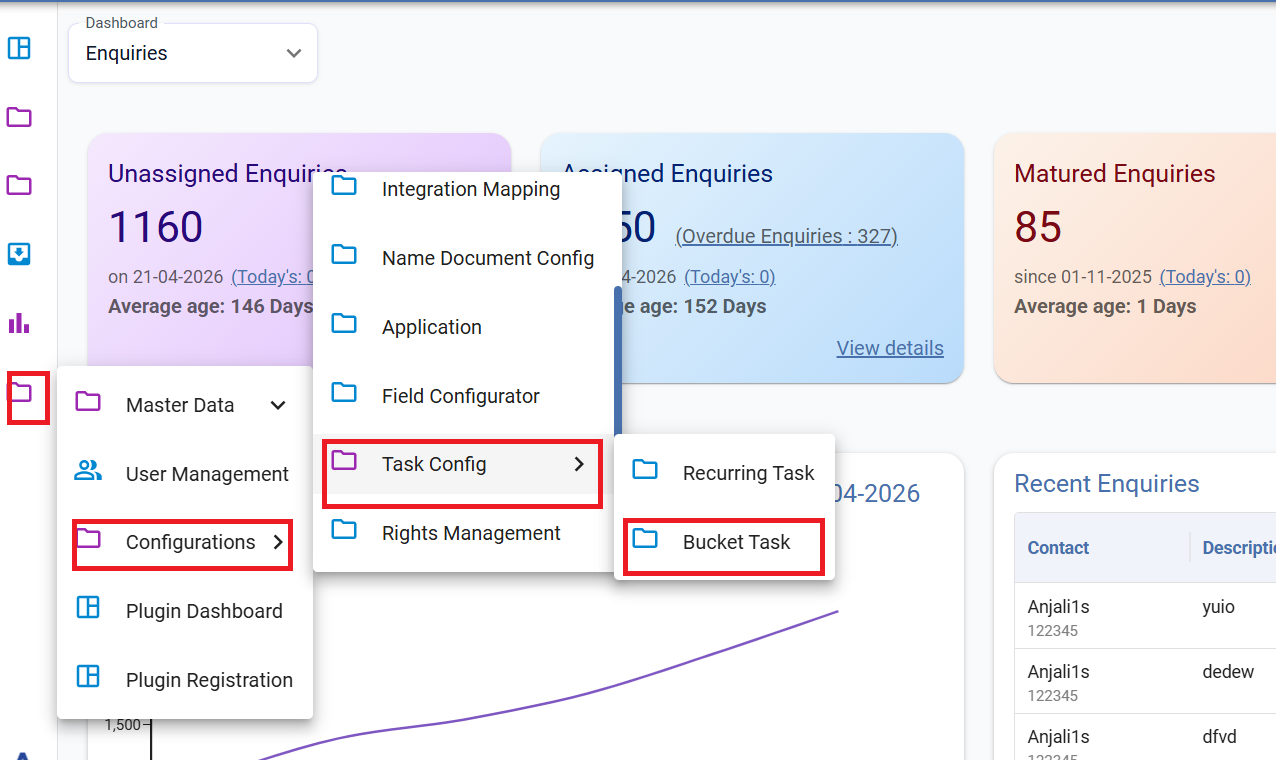Click the Recurring Task folder icon
The width and height of the screenshot is (1276, 760).
645,469
